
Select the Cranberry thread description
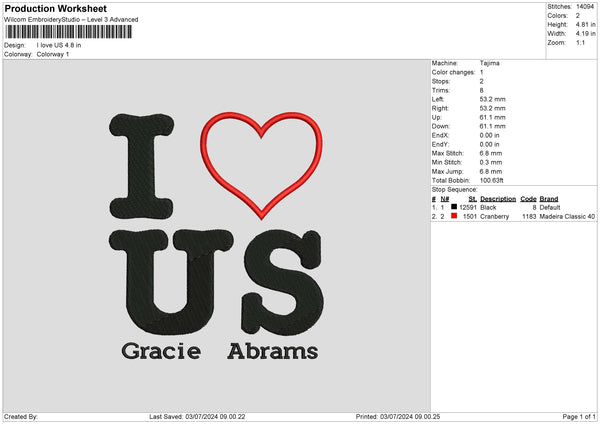[494, 217]
